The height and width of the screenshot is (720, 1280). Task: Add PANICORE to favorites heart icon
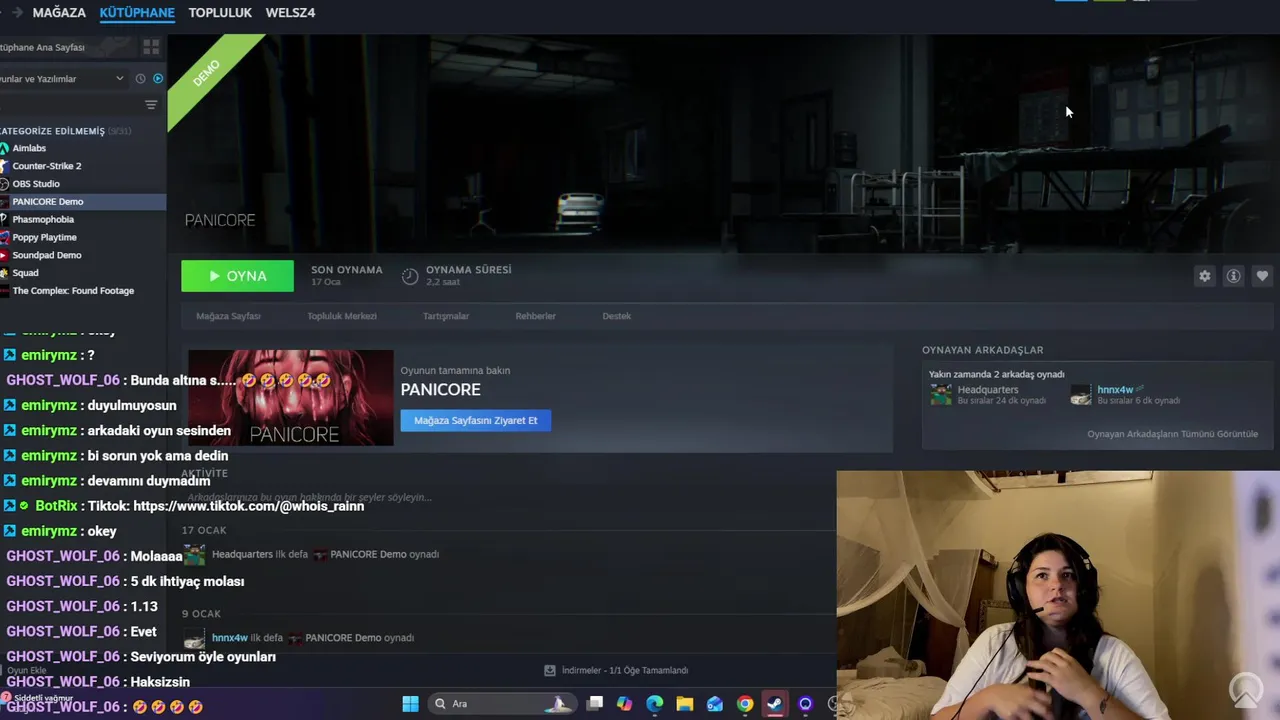pyautogui.click(x=1262, y=276)
